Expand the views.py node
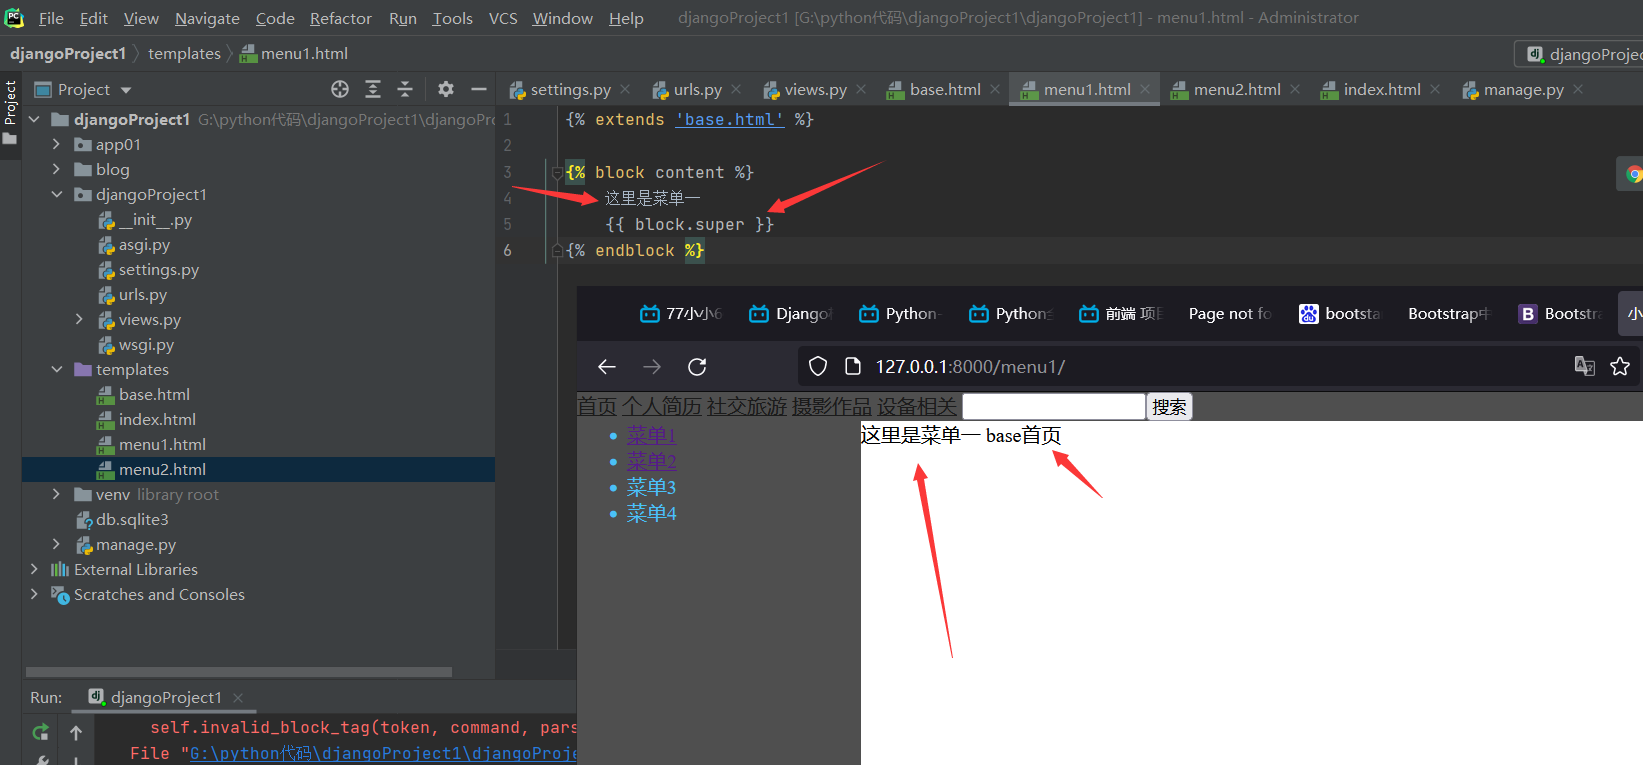The image size is (1643, 765). click(79, 319)
